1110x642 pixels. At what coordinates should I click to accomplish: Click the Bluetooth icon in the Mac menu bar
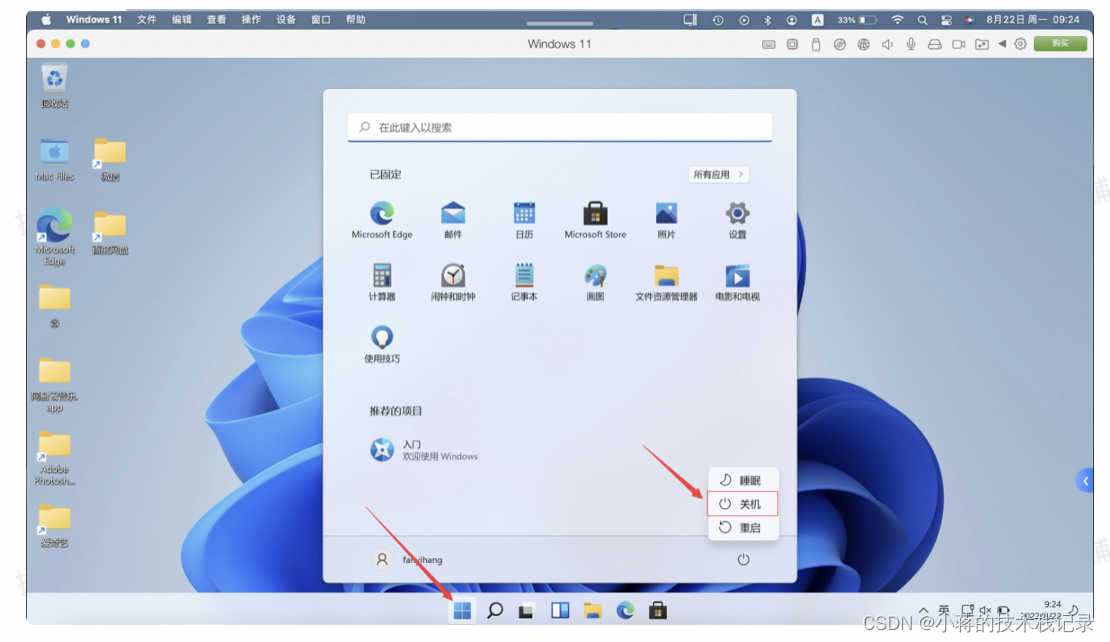point(767,20)
